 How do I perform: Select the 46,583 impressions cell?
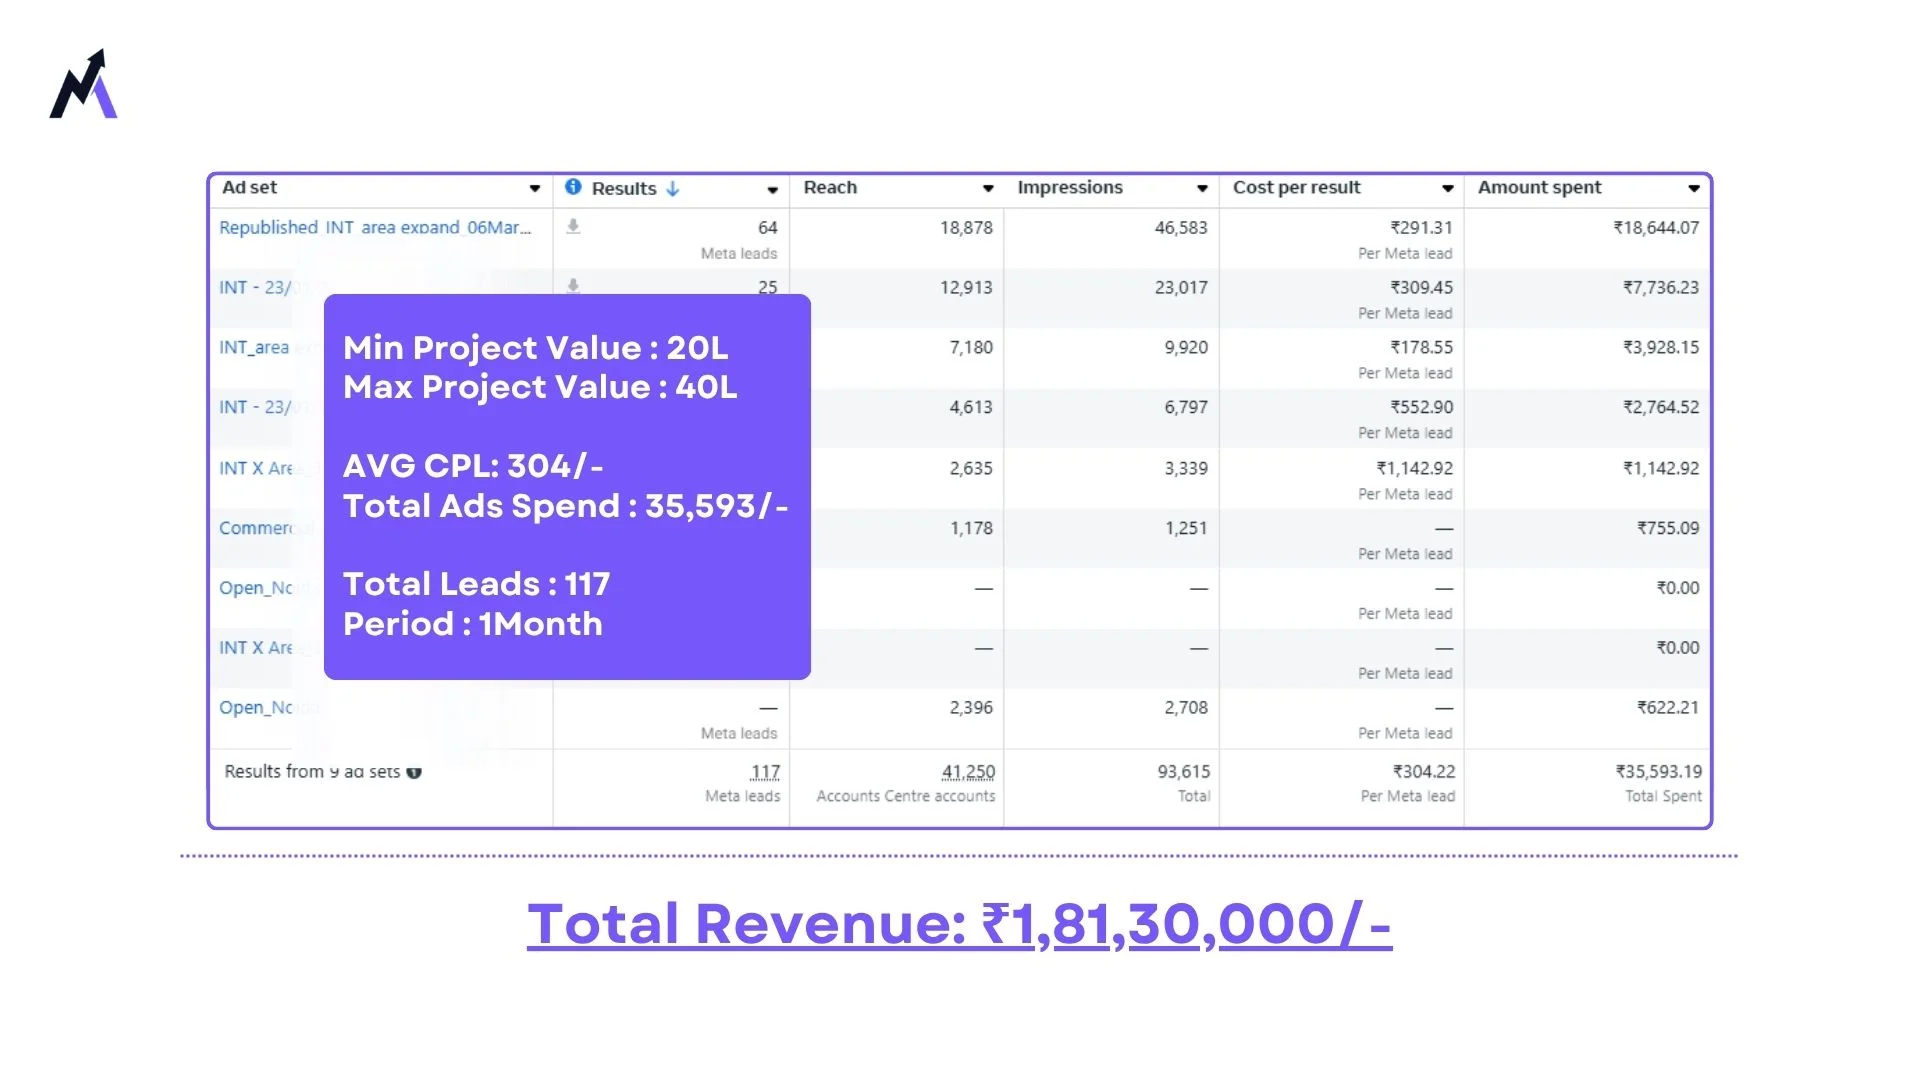coord(1181,228)
